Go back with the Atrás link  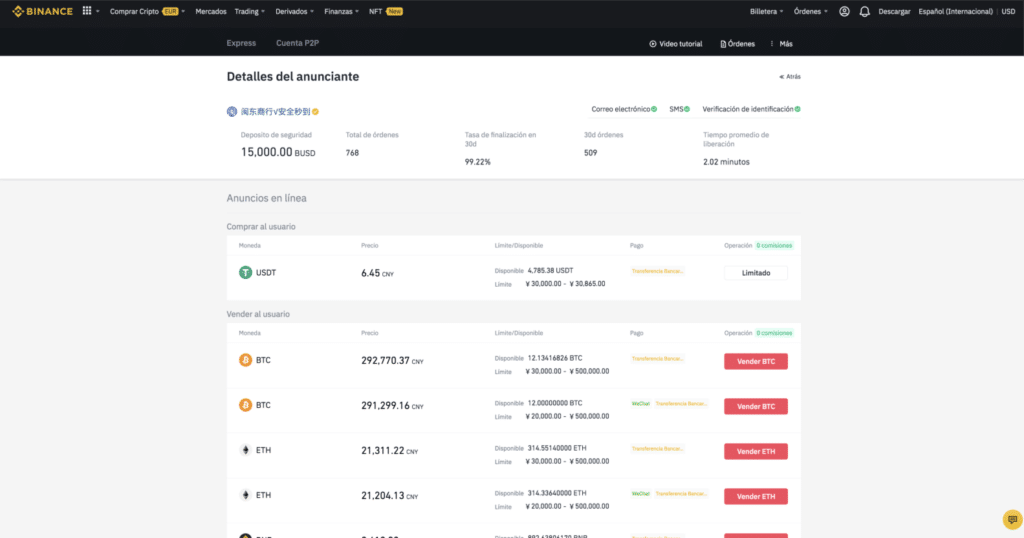(790, 76)
